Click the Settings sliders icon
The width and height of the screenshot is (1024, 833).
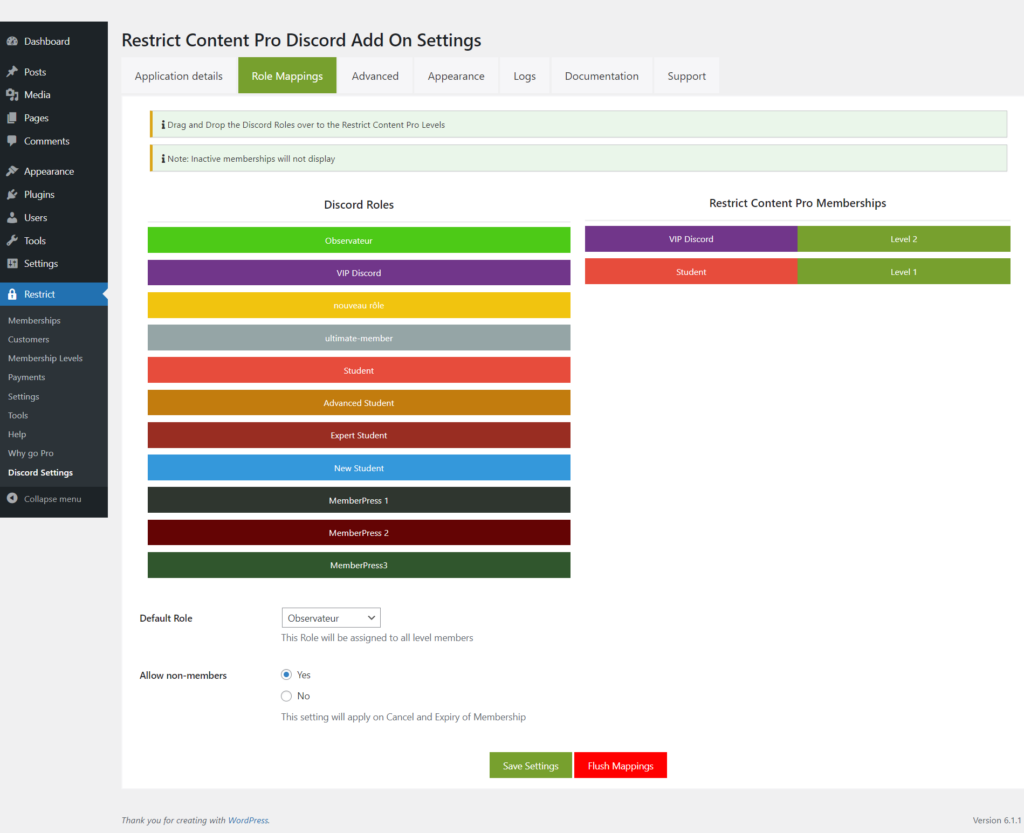click(x=12, y=264)
